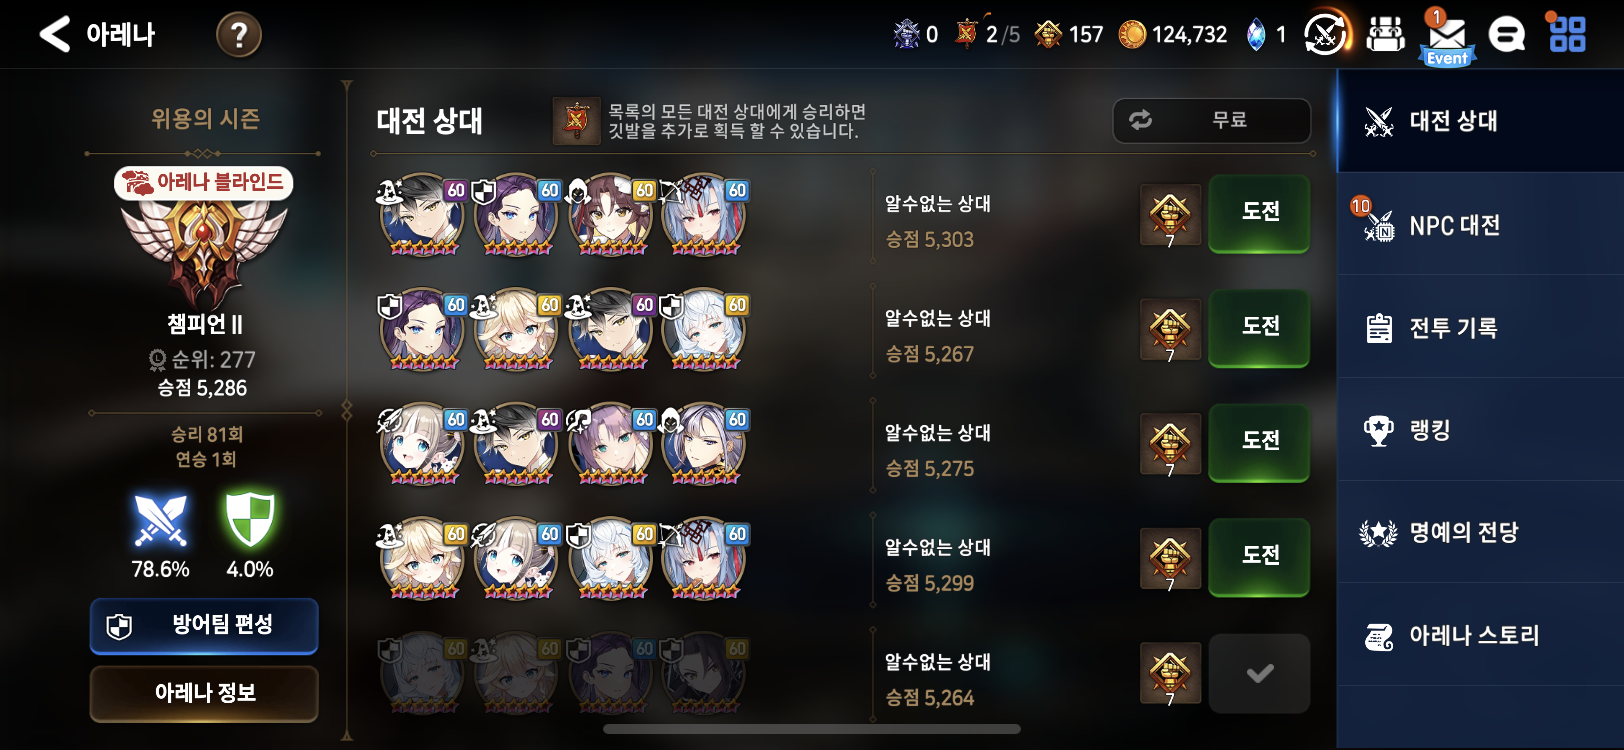The image size is (1624, 750).
Task: Tap the crossed swords auto-battle icon in top bar
Action: 1326,35
